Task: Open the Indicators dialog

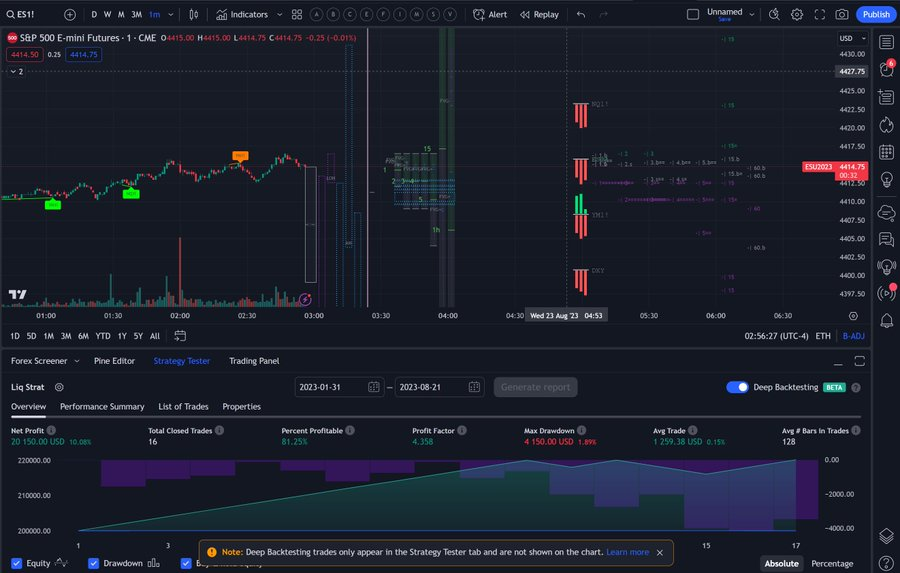Action: pos(242,14)
